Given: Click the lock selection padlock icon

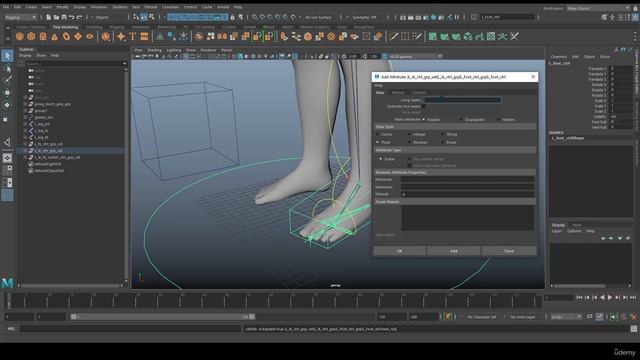Looking at the screenshot, I should tap(233, 17).
